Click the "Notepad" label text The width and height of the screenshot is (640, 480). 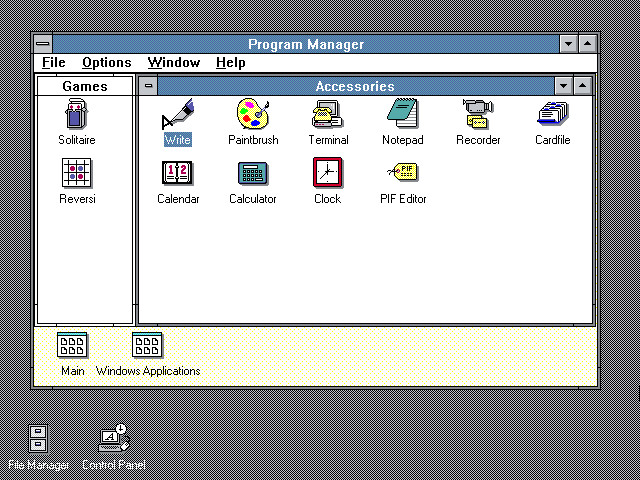(402, 140)
